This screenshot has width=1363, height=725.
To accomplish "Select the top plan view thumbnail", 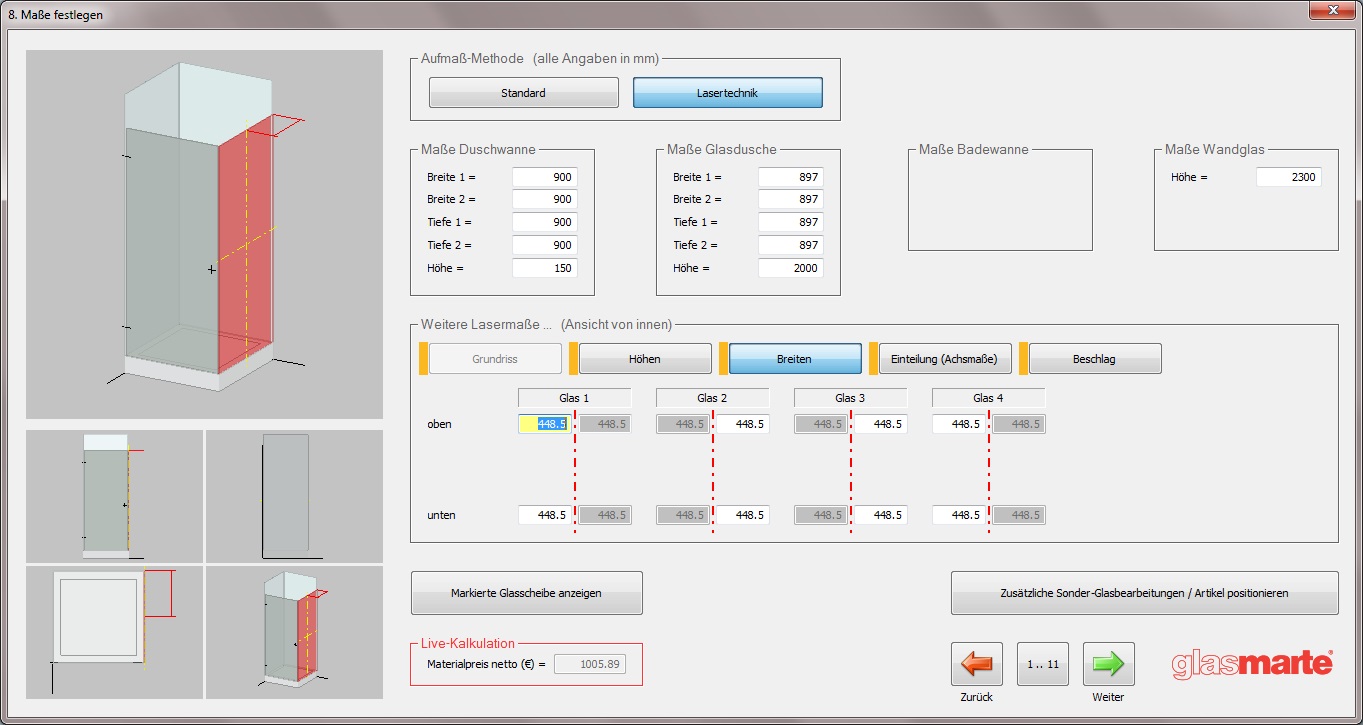I will [114, 632].
